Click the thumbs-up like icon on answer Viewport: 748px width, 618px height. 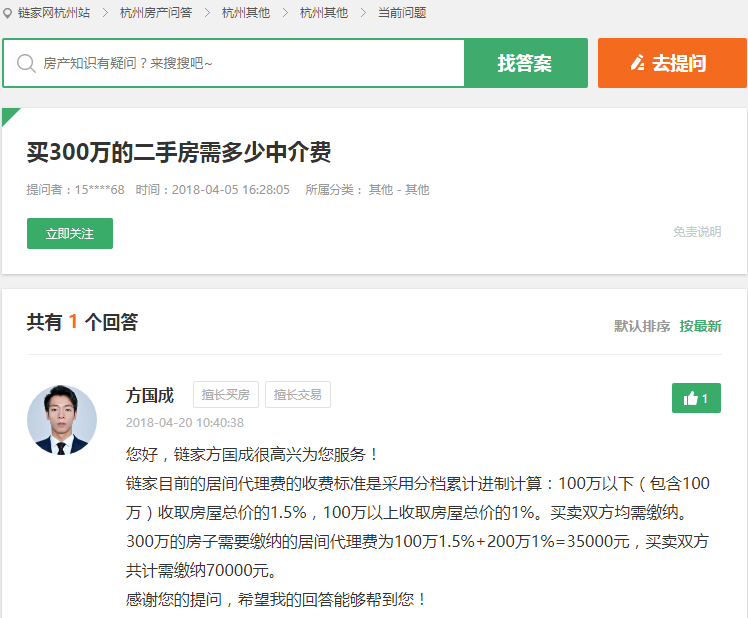tap(691, 398)
